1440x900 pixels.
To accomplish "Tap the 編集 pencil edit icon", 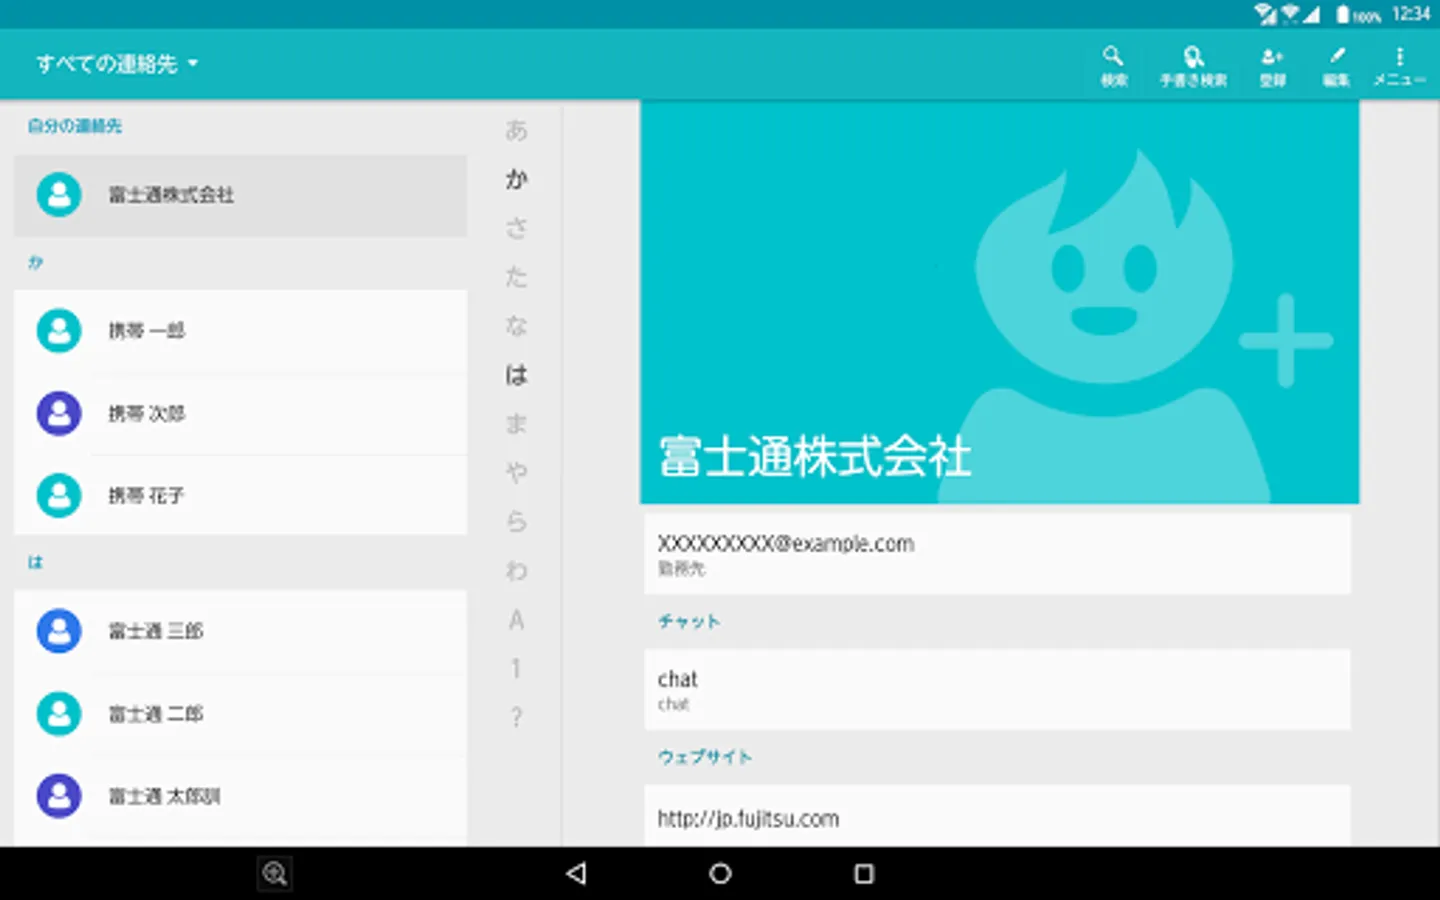I will click(1337, 65).
